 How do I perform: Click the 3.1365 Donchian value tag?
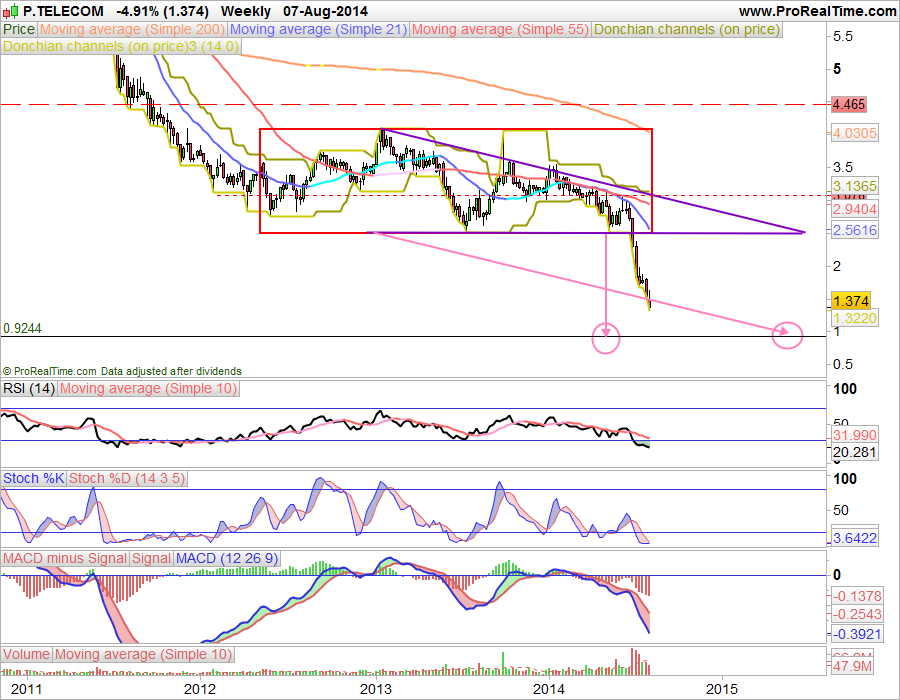(x=855, y=186)
